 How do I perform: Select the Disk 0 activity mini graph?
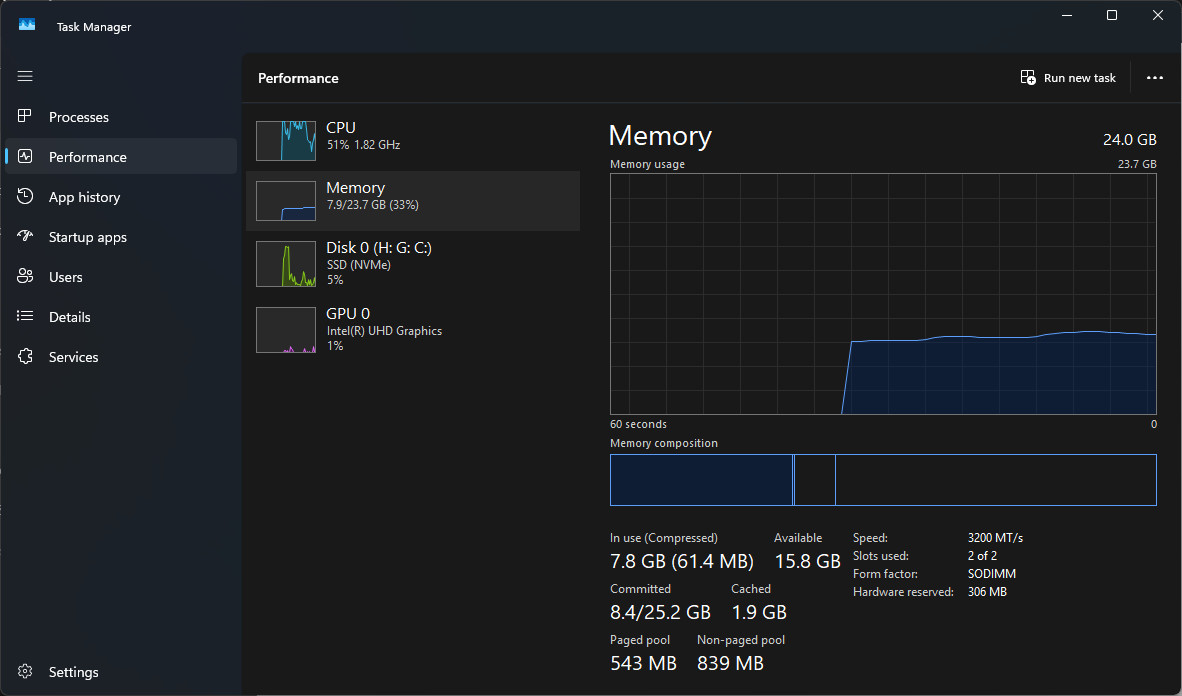[x=286, y=264]
